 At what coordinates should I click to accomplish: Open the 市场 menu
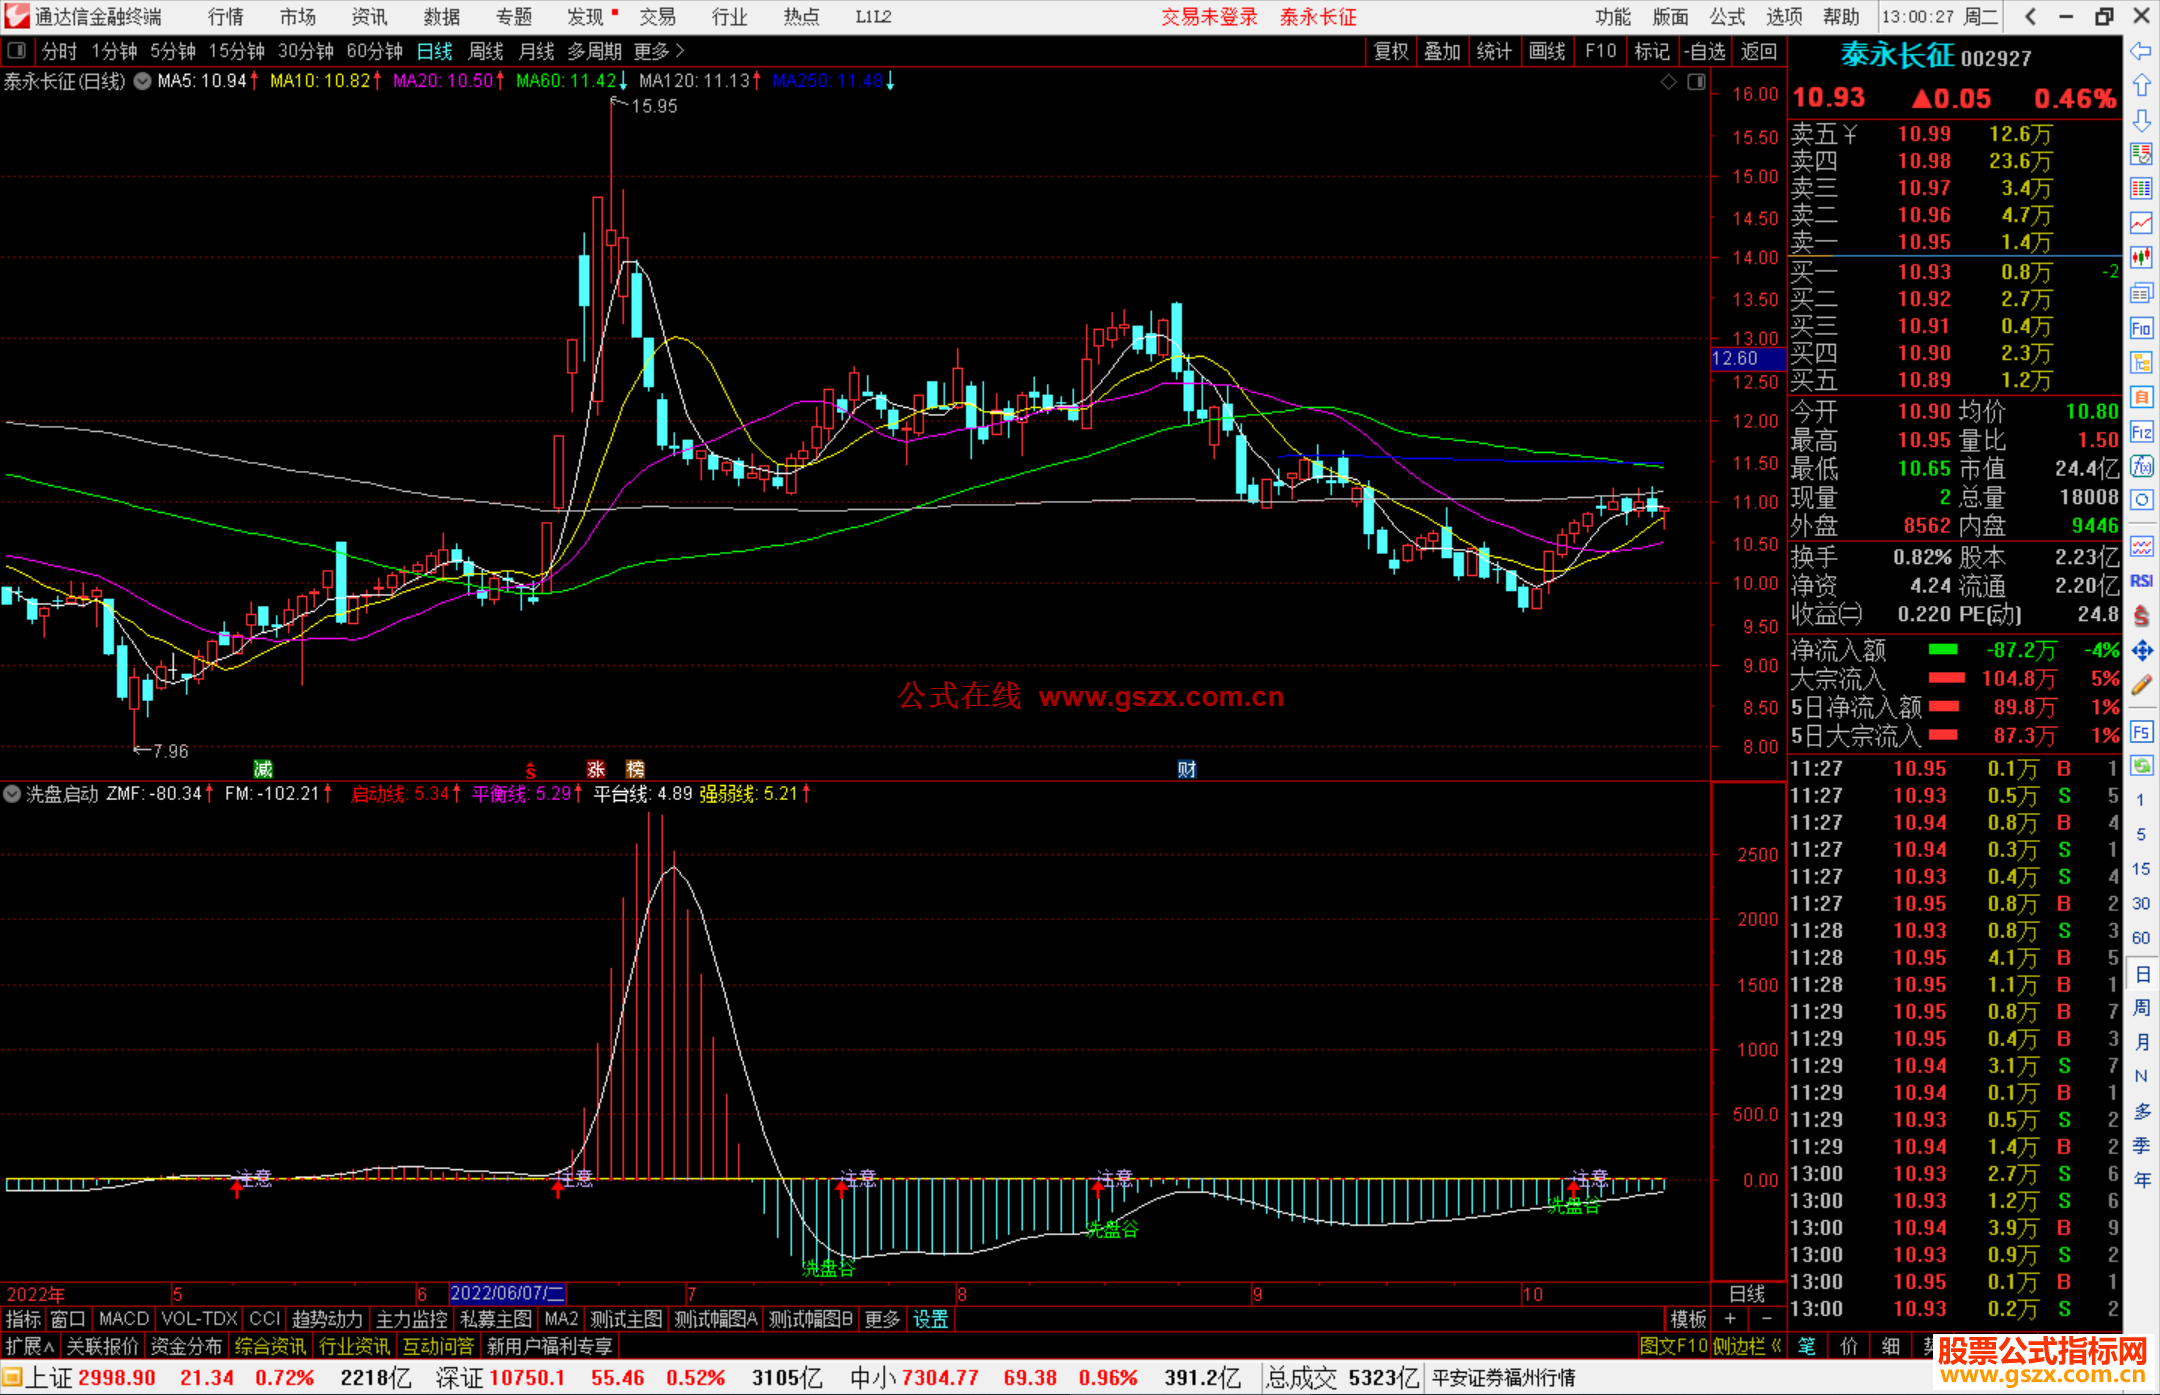coord(298,17)
